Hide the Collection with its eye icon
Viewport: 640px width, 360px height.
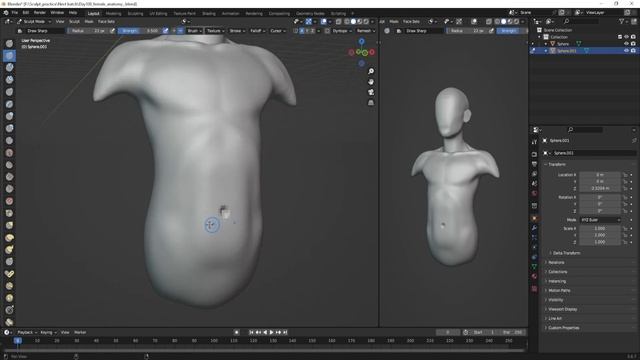pos(626,37)
